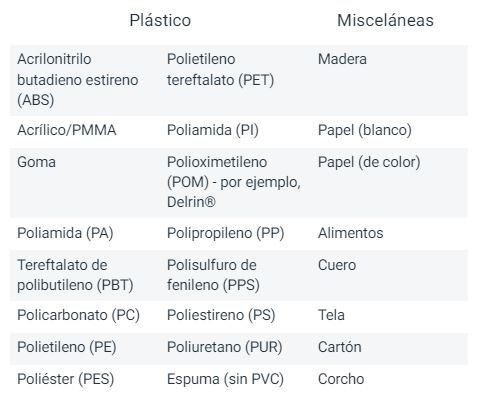Select the Poliamida (PA) cell
Image resolution: width=482 pixels, height=414 pixels.
[x=65, y=233]
